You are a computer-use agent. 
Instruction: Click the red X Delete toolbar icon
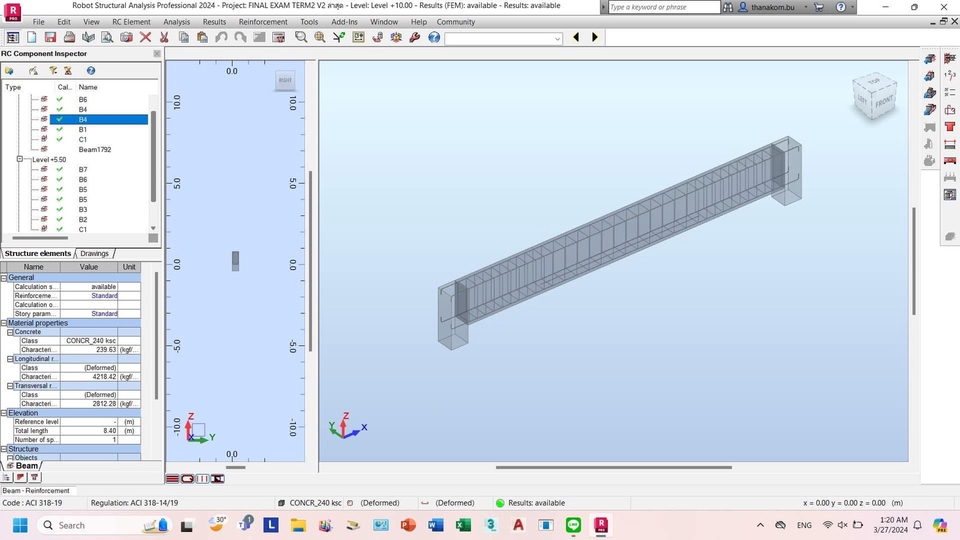pyautogui.click(x=145, y=38)
